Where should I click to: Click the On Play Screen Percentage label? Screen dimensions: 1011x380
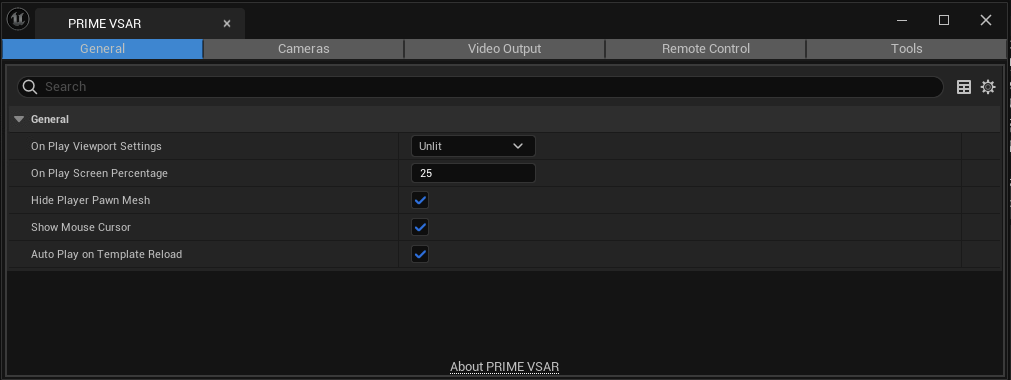coord(99,174)
